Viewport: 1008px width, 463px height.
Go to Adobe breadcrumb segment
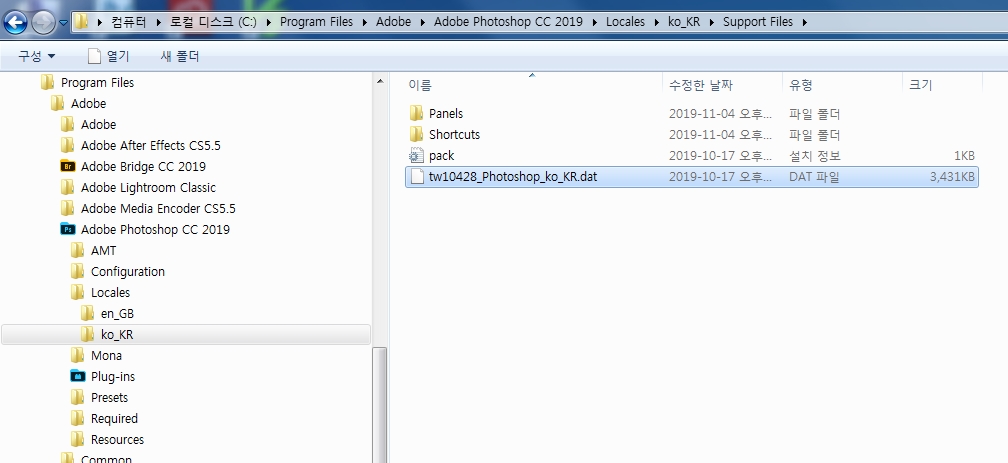(x=393, y=22)
